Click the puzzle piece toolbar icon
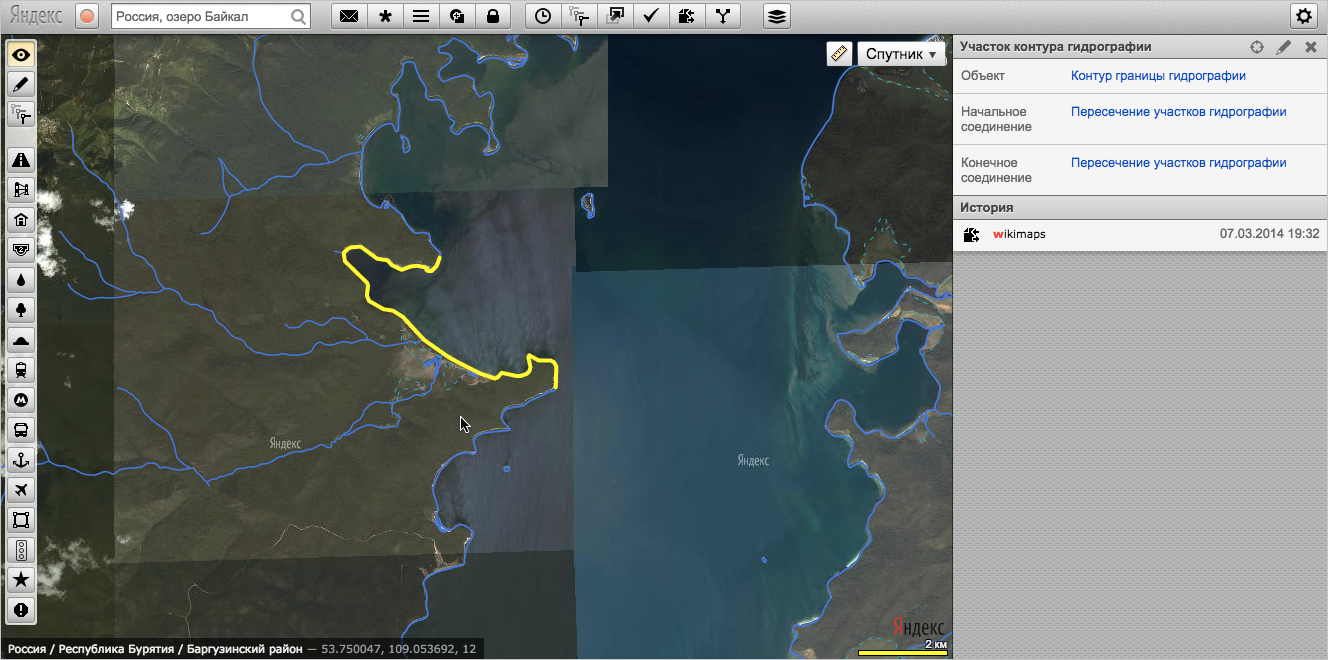This screenshot has width=1328, height=660. (x=686, y=16)
